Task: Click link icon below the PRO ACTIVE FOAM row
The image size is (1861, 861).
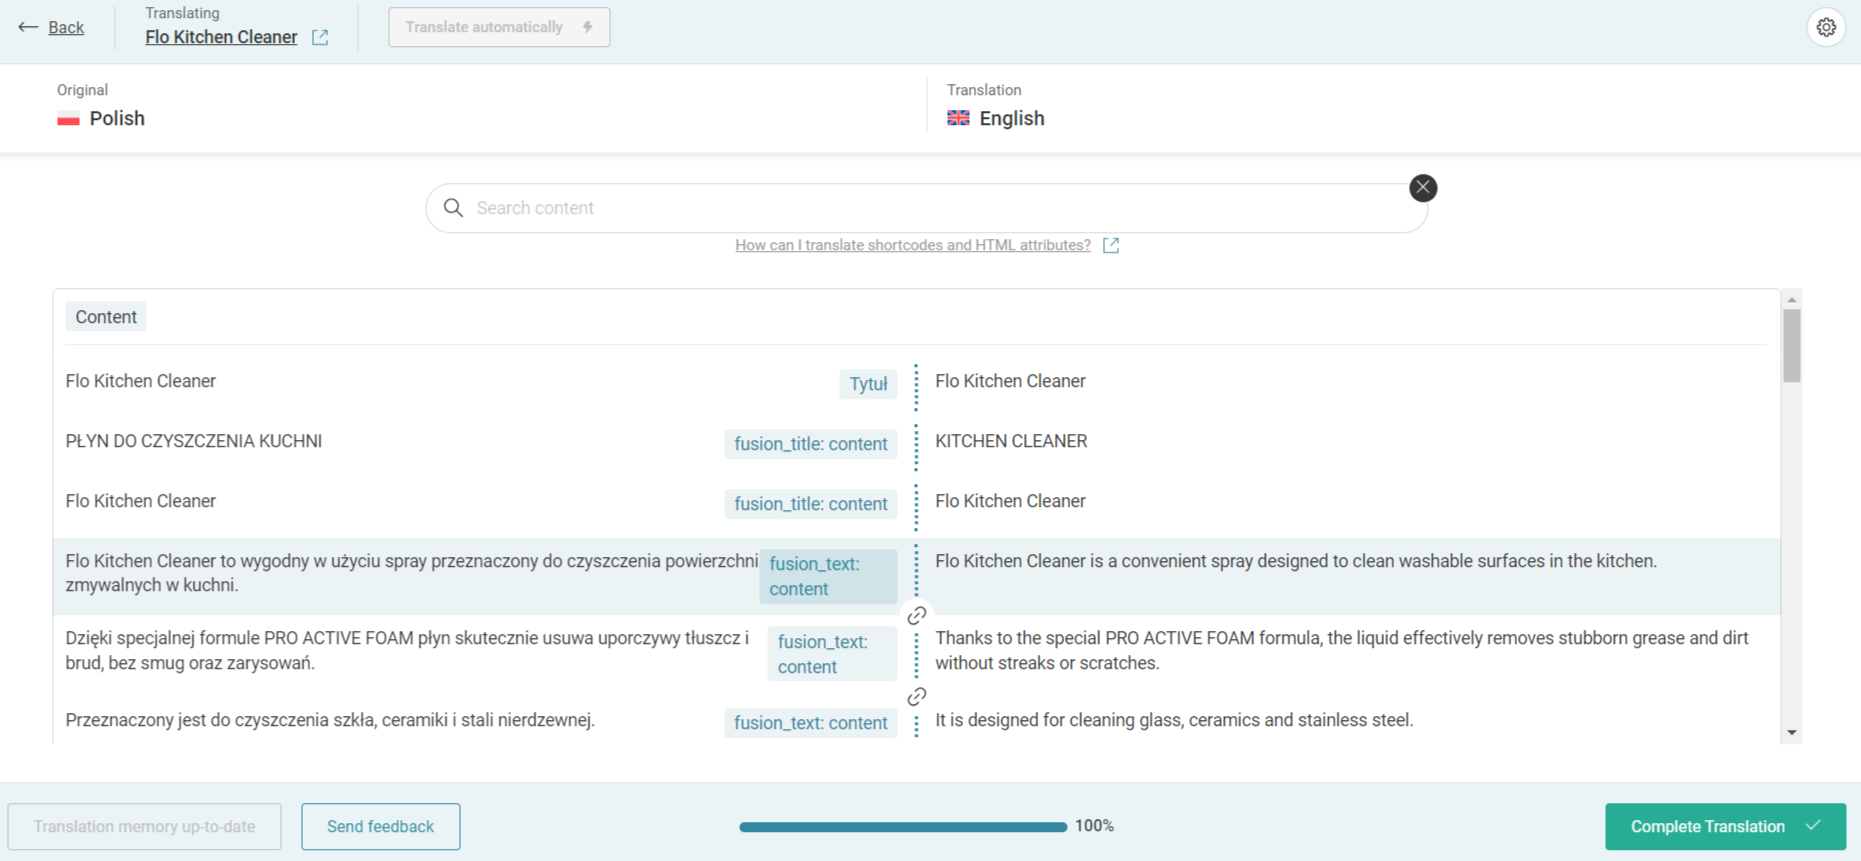Action: (916, 697)
